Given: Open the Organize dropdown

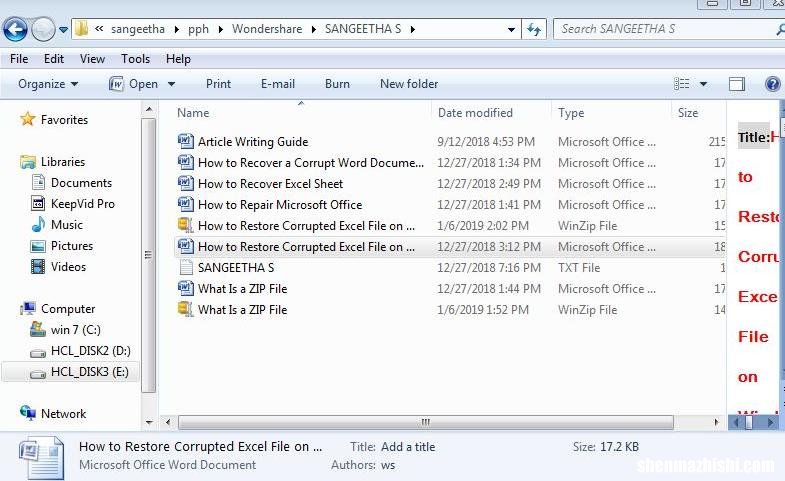Looking at the screenshot, I should (x=48, y=84).
